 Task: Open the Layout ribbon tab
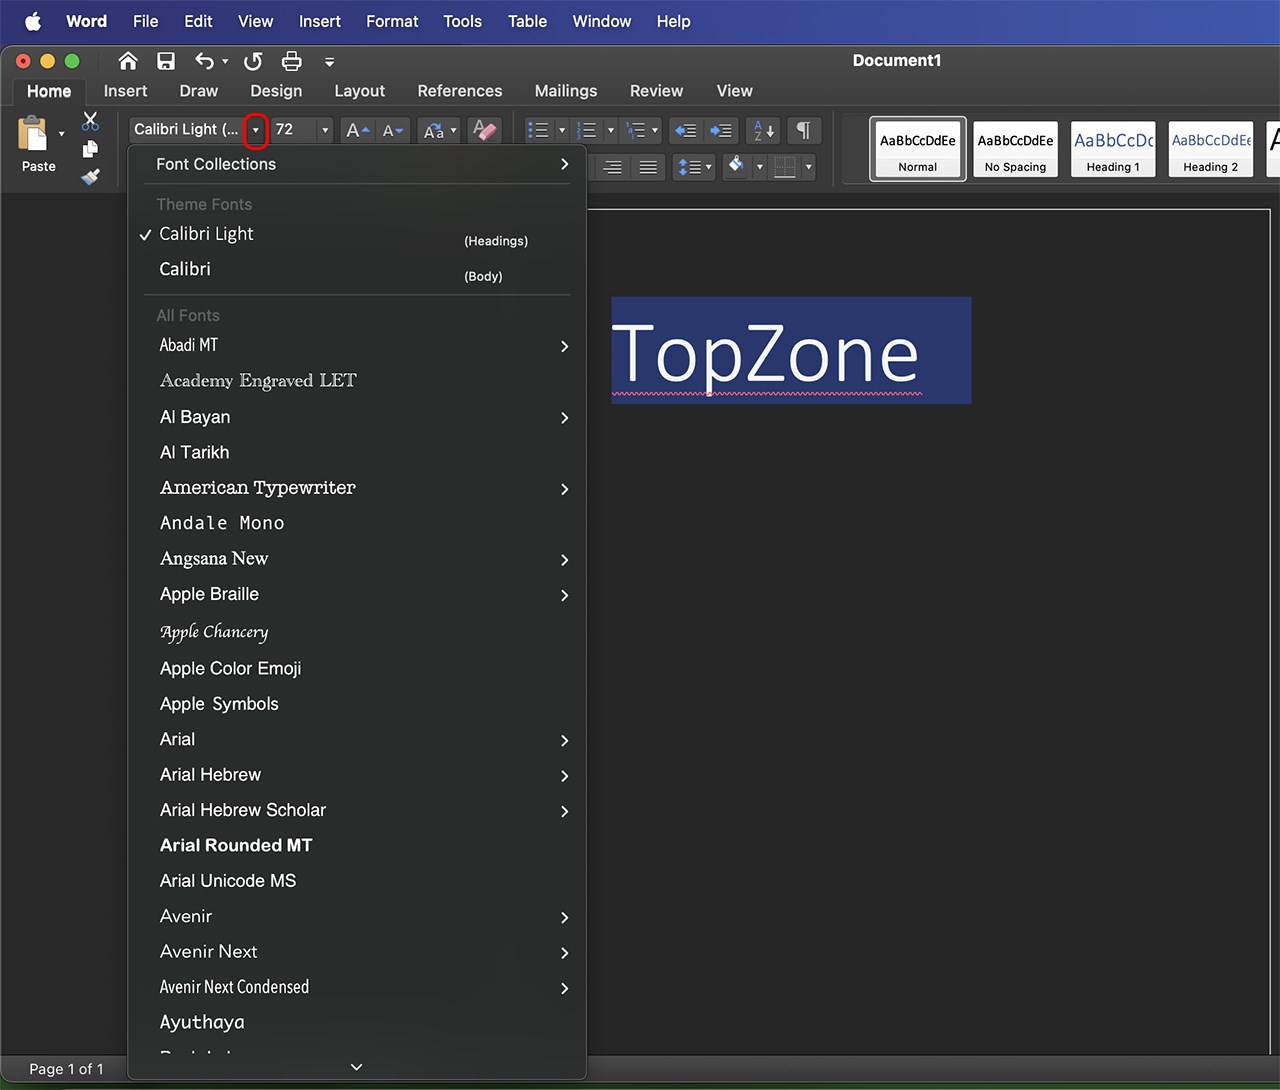(359, 91)
